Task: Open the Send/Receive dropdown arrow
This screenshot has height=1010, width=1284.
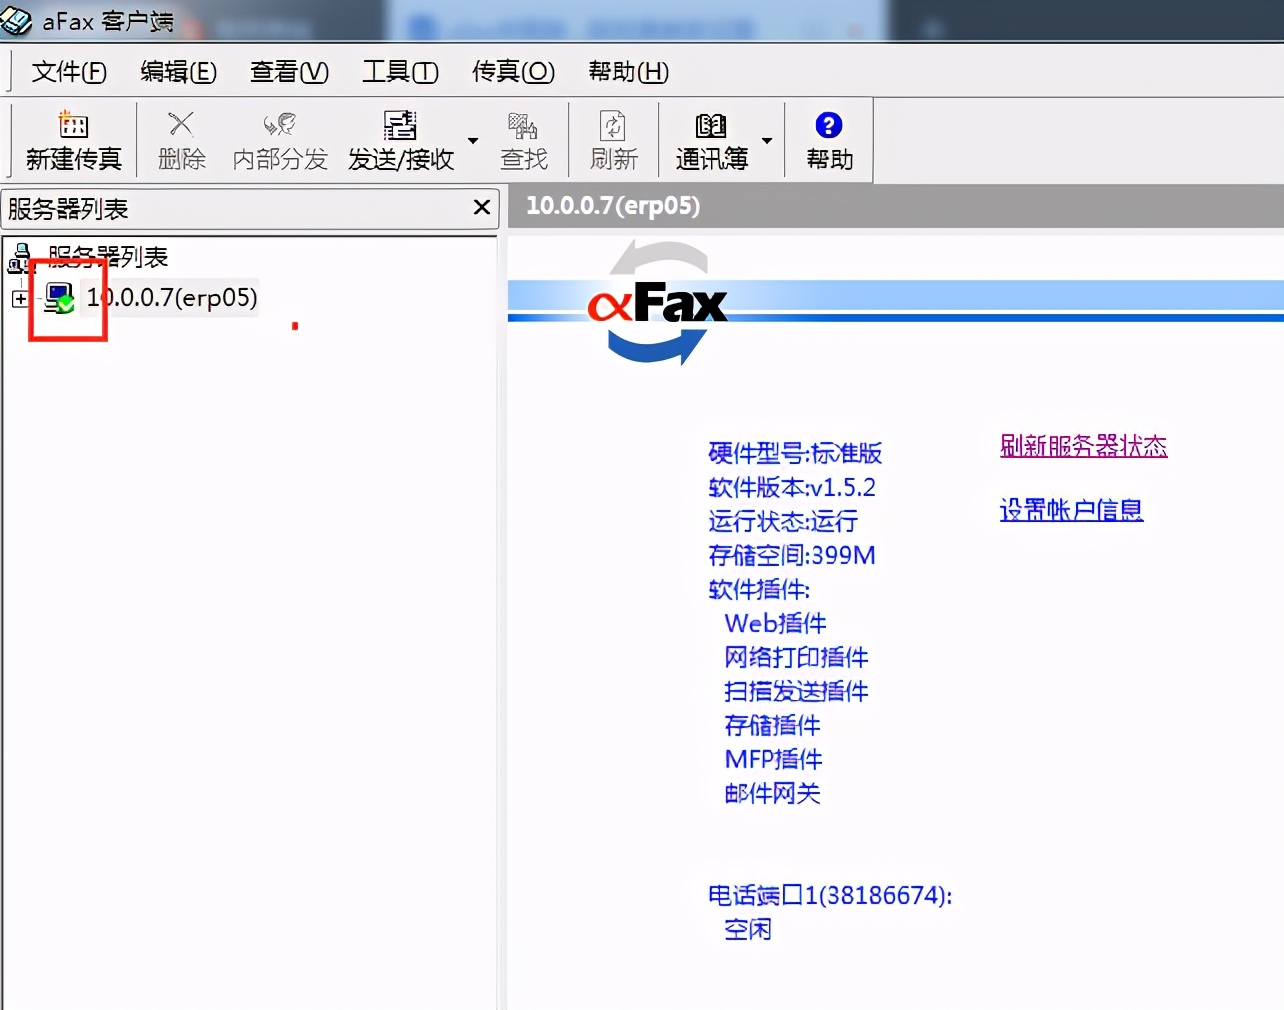Action: (x=473, y=141)
